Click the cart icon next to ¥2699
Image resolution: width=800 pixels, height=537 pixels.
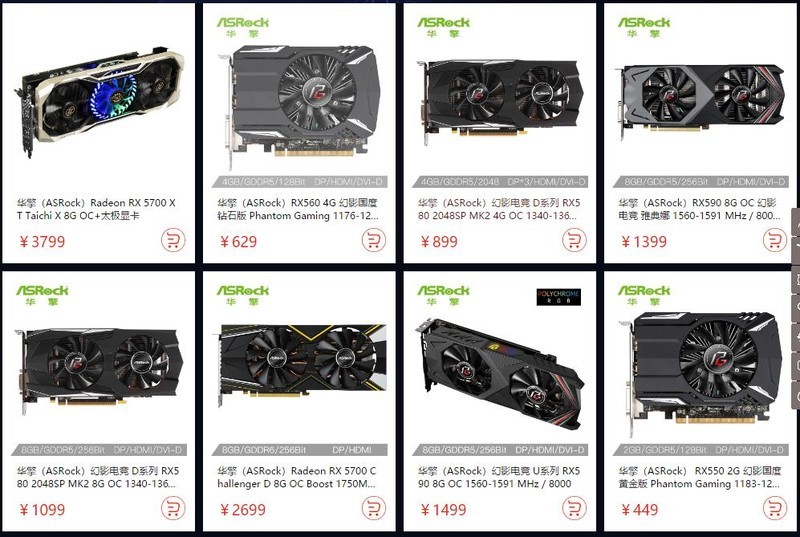pyautogui.click(x=373, y=508)
